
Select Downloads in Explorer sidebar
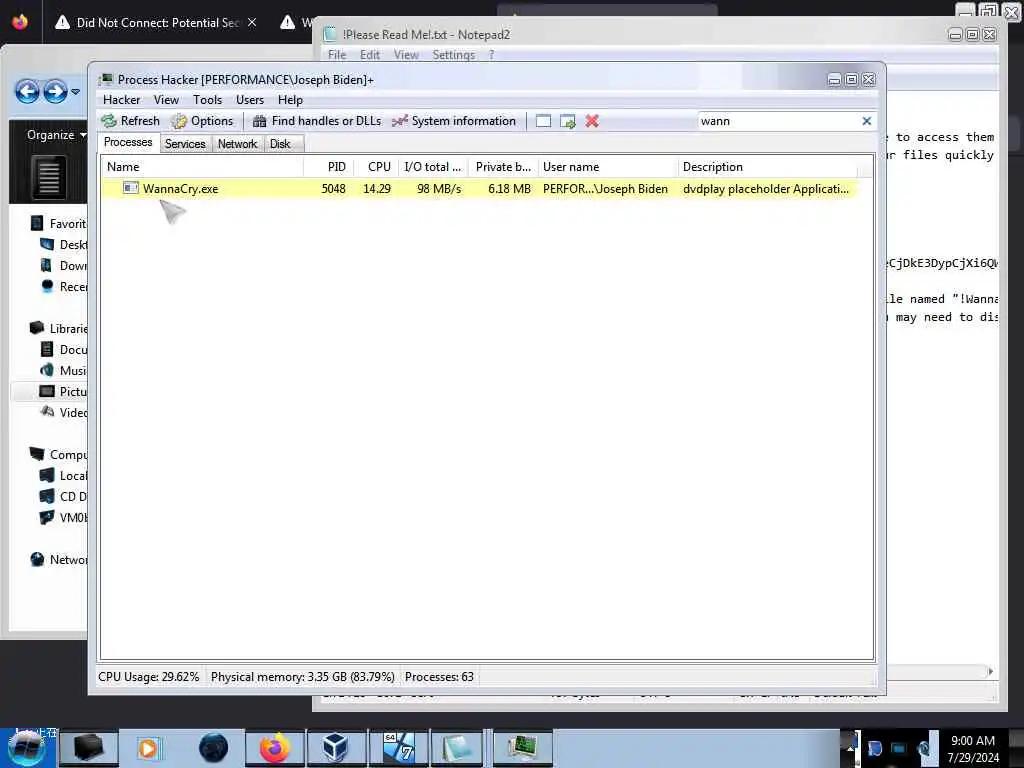(64, 266)
